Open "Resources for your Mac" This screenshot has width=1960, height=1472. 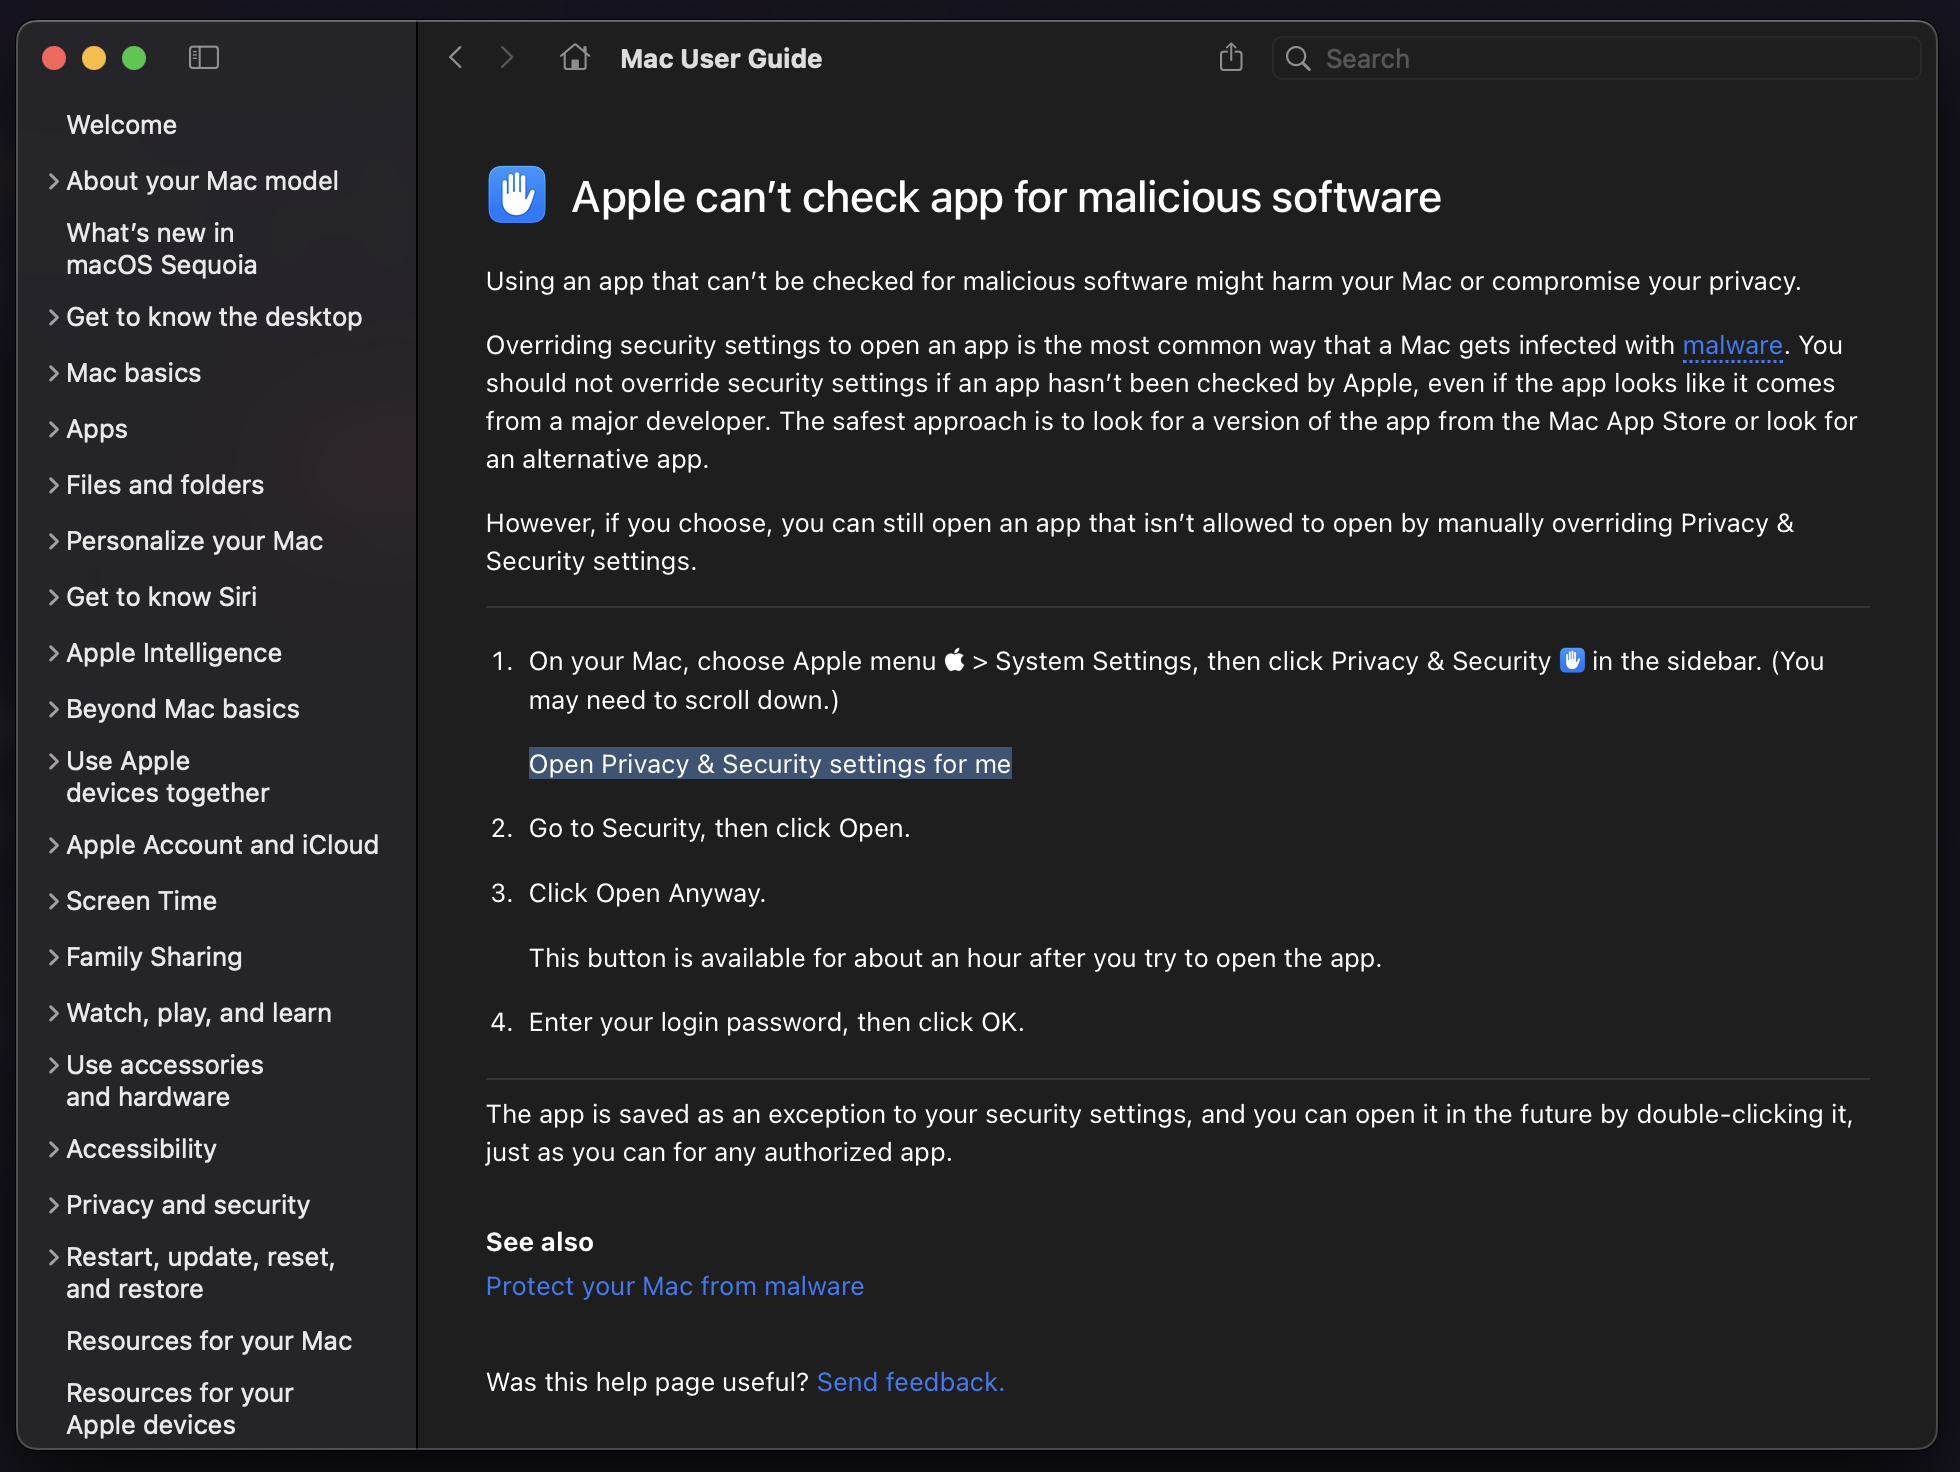coord(208,1340)
